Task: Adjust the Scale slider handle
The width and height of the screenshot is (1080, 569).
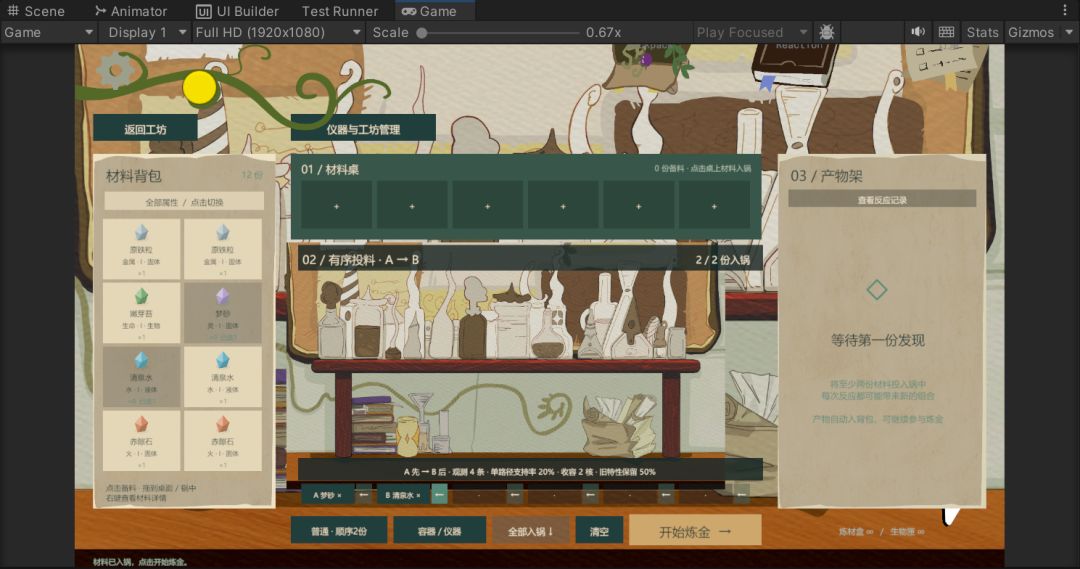Action: 422,32
